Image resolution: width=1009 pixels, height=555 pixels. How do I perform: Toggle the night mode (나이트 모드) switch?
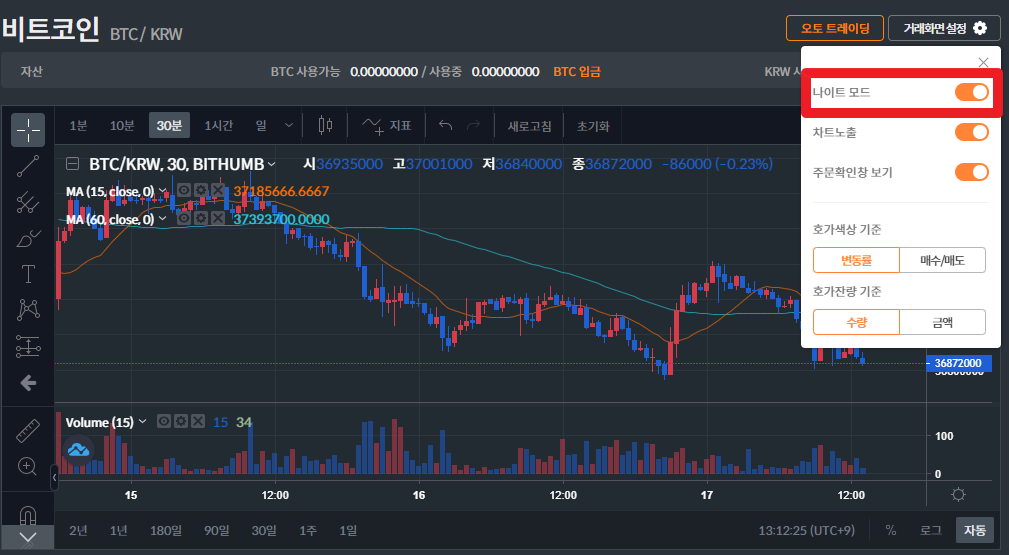[971, 92]
